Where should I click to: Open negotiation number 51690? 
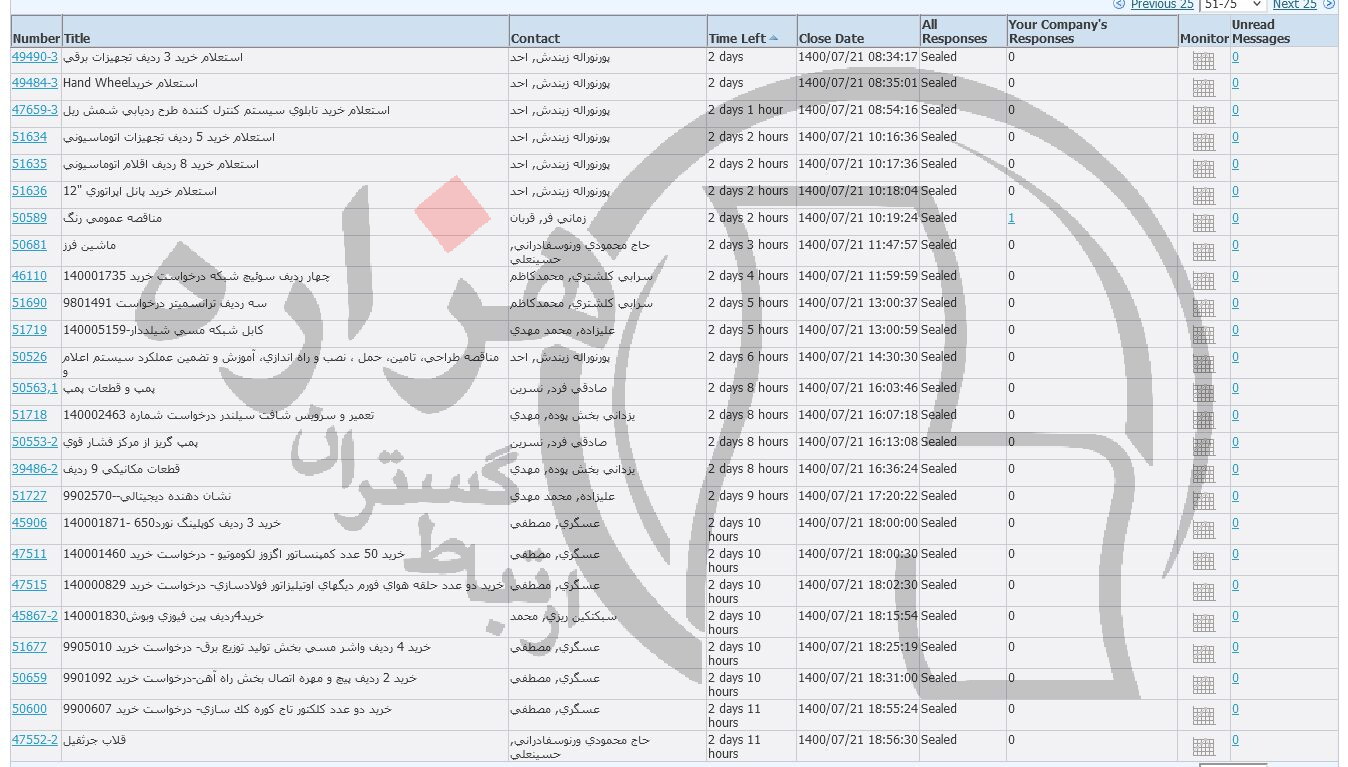(29, 303)
